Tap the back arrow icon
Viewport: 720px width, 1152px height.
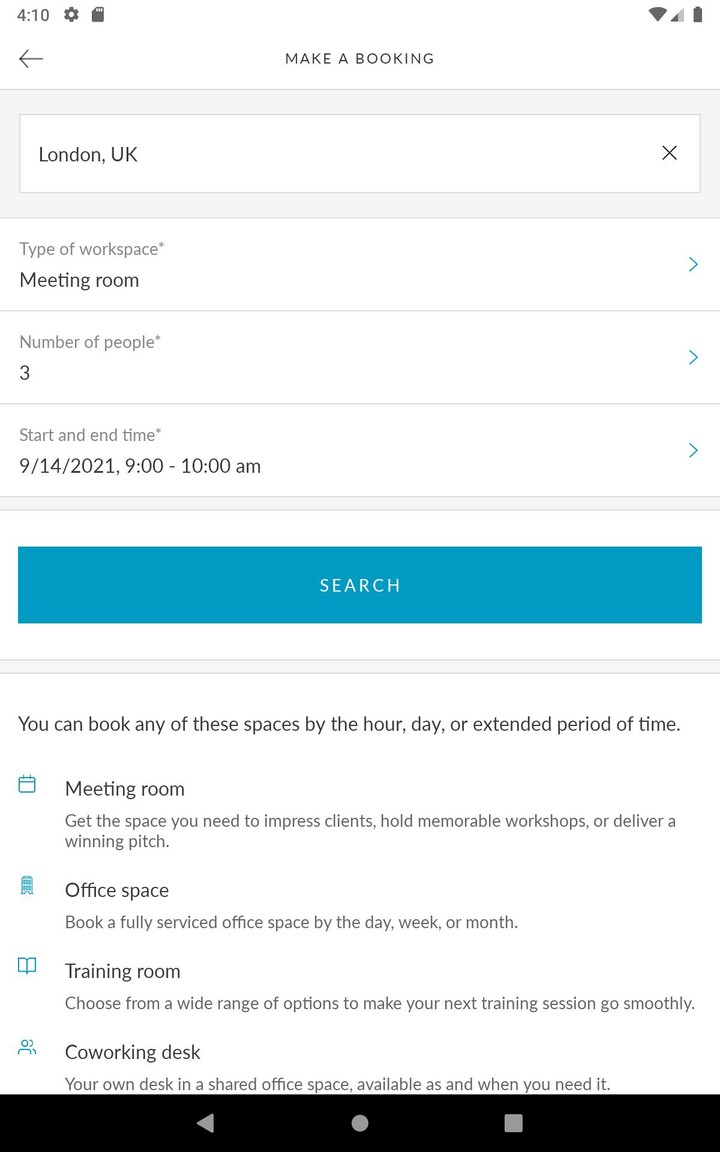click(x=31, y=59)
